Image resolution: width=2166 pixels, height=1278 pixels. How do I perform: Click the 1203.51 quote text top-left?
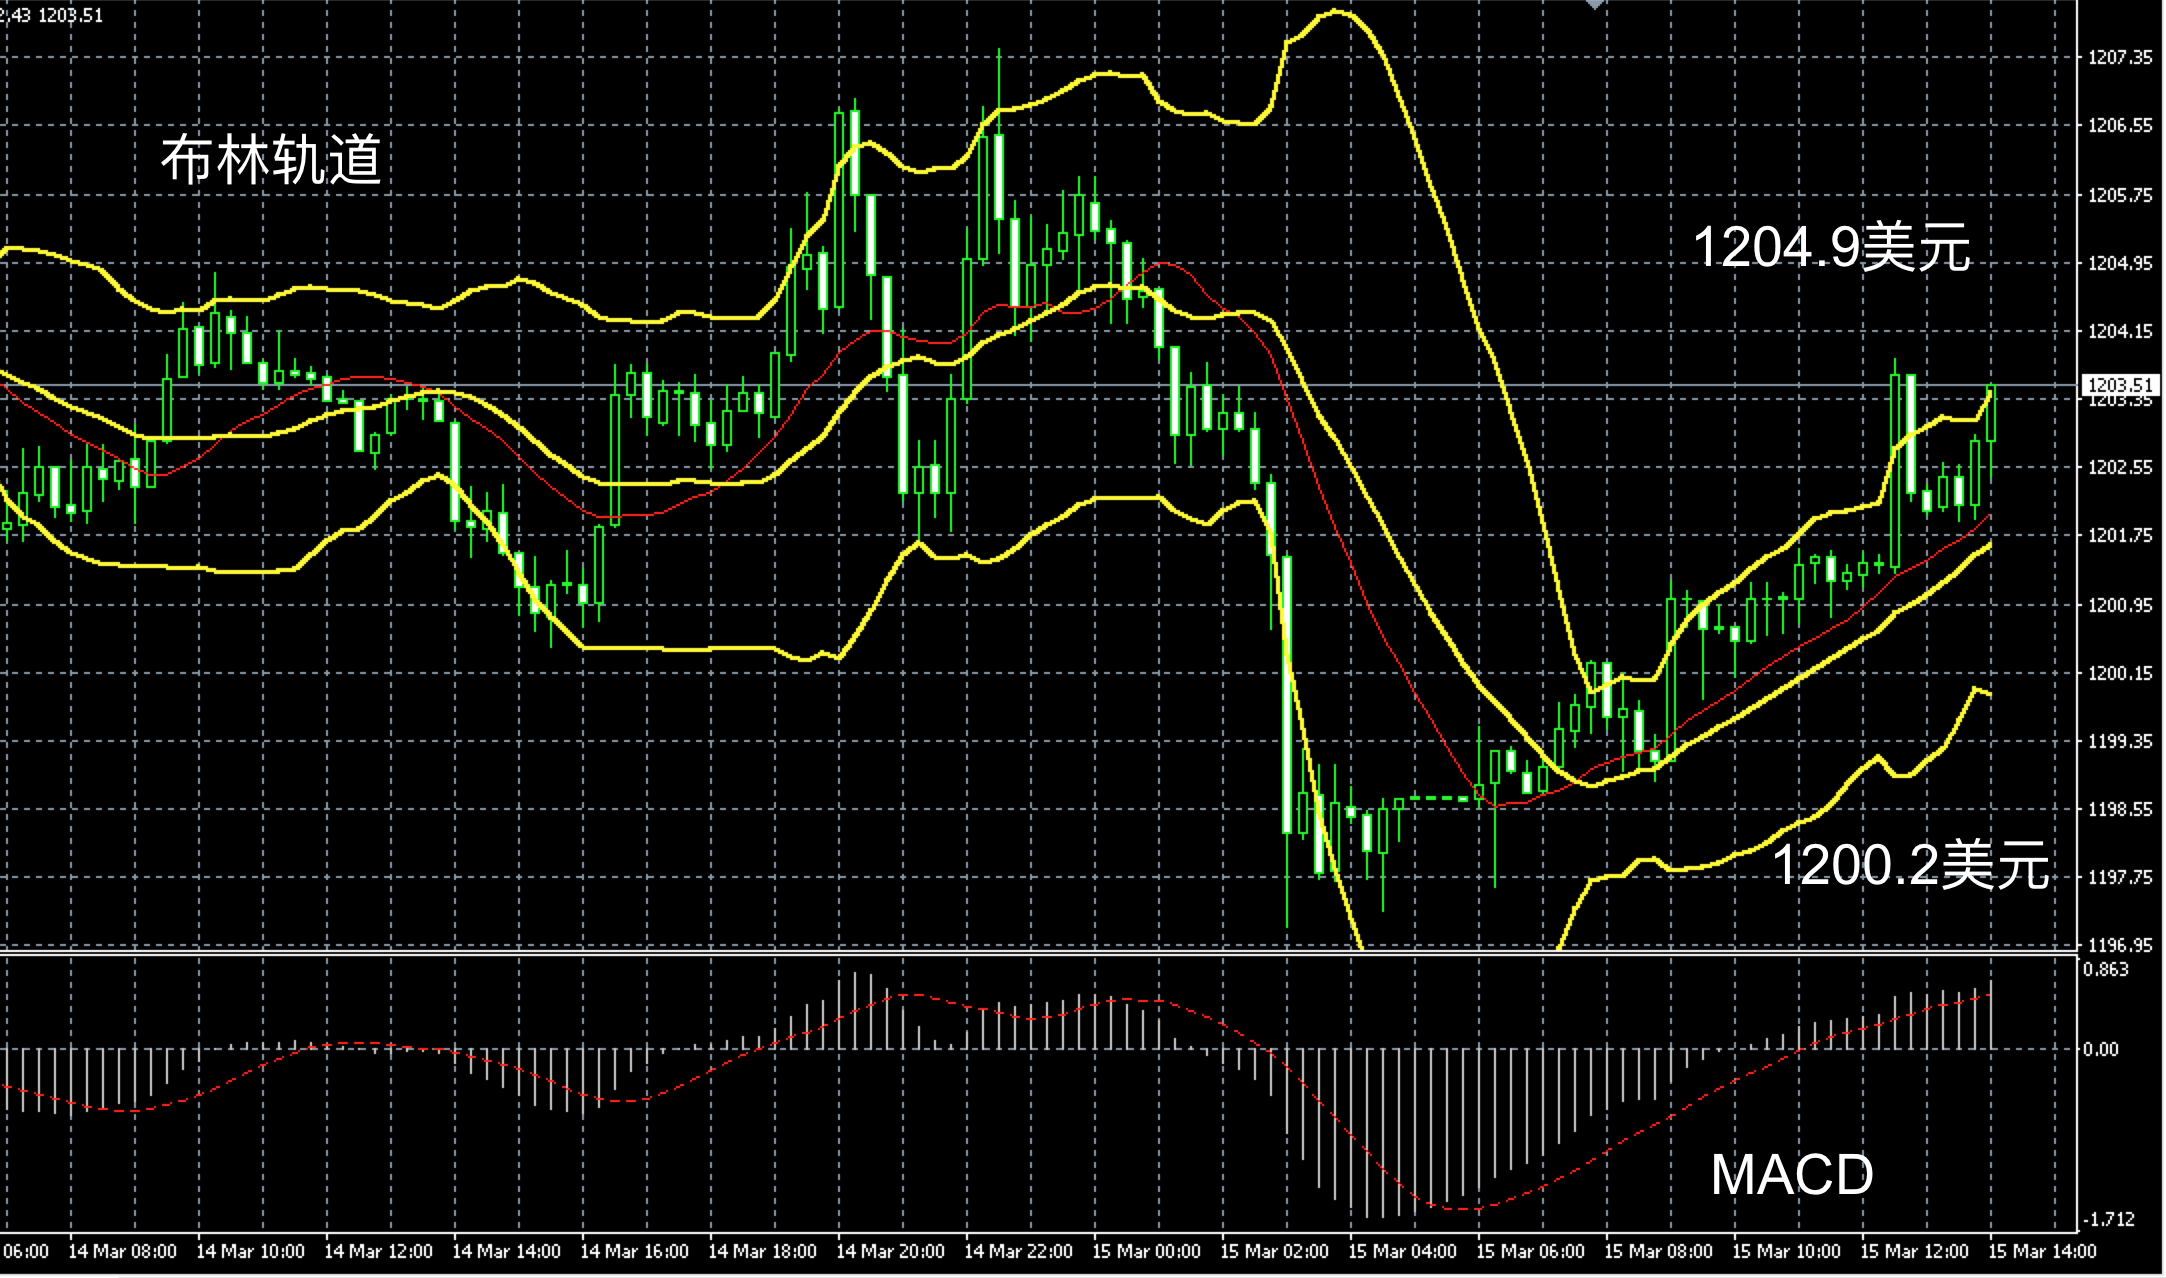pyautogui.click(x=73, y=15)
